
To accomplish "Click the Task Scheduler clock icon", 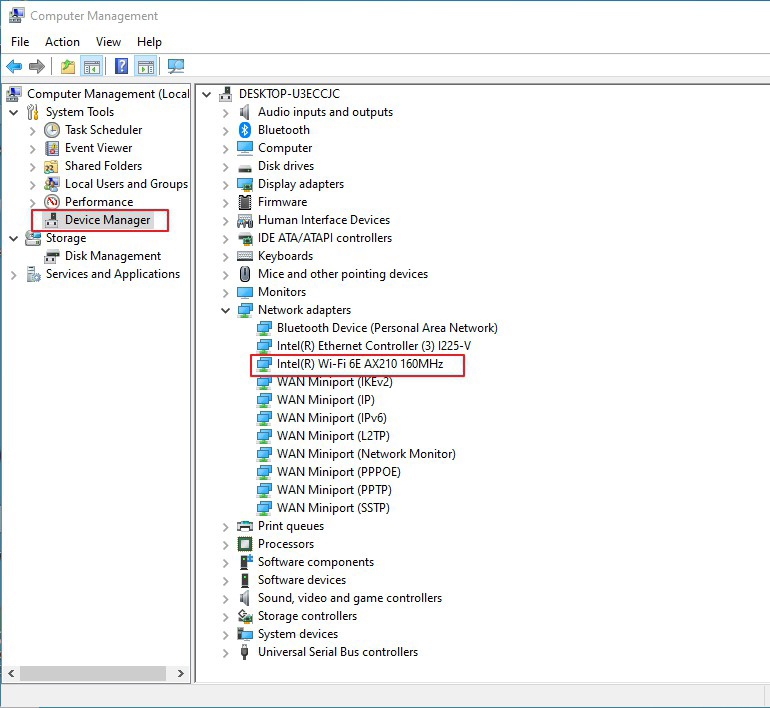I will coord(52,130).
